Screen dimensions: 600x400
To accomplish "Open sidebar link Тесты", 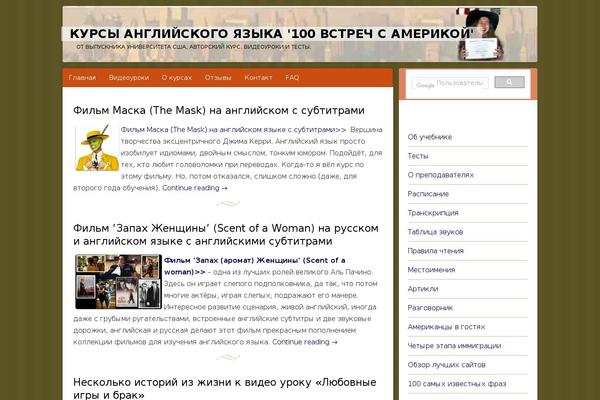I will 418,156.
